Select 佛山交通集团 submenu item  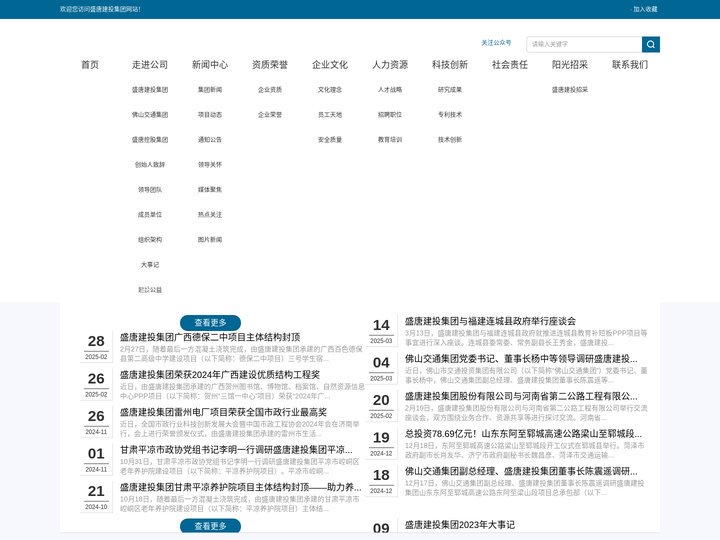tap(150, 114)
